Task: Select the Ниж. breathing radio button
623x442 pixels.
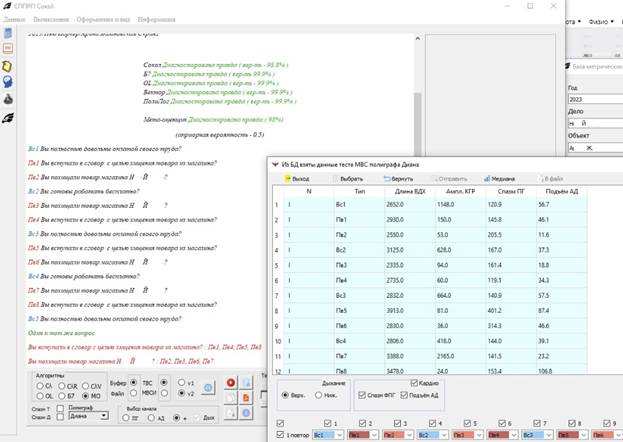Action: pos(316,395)
